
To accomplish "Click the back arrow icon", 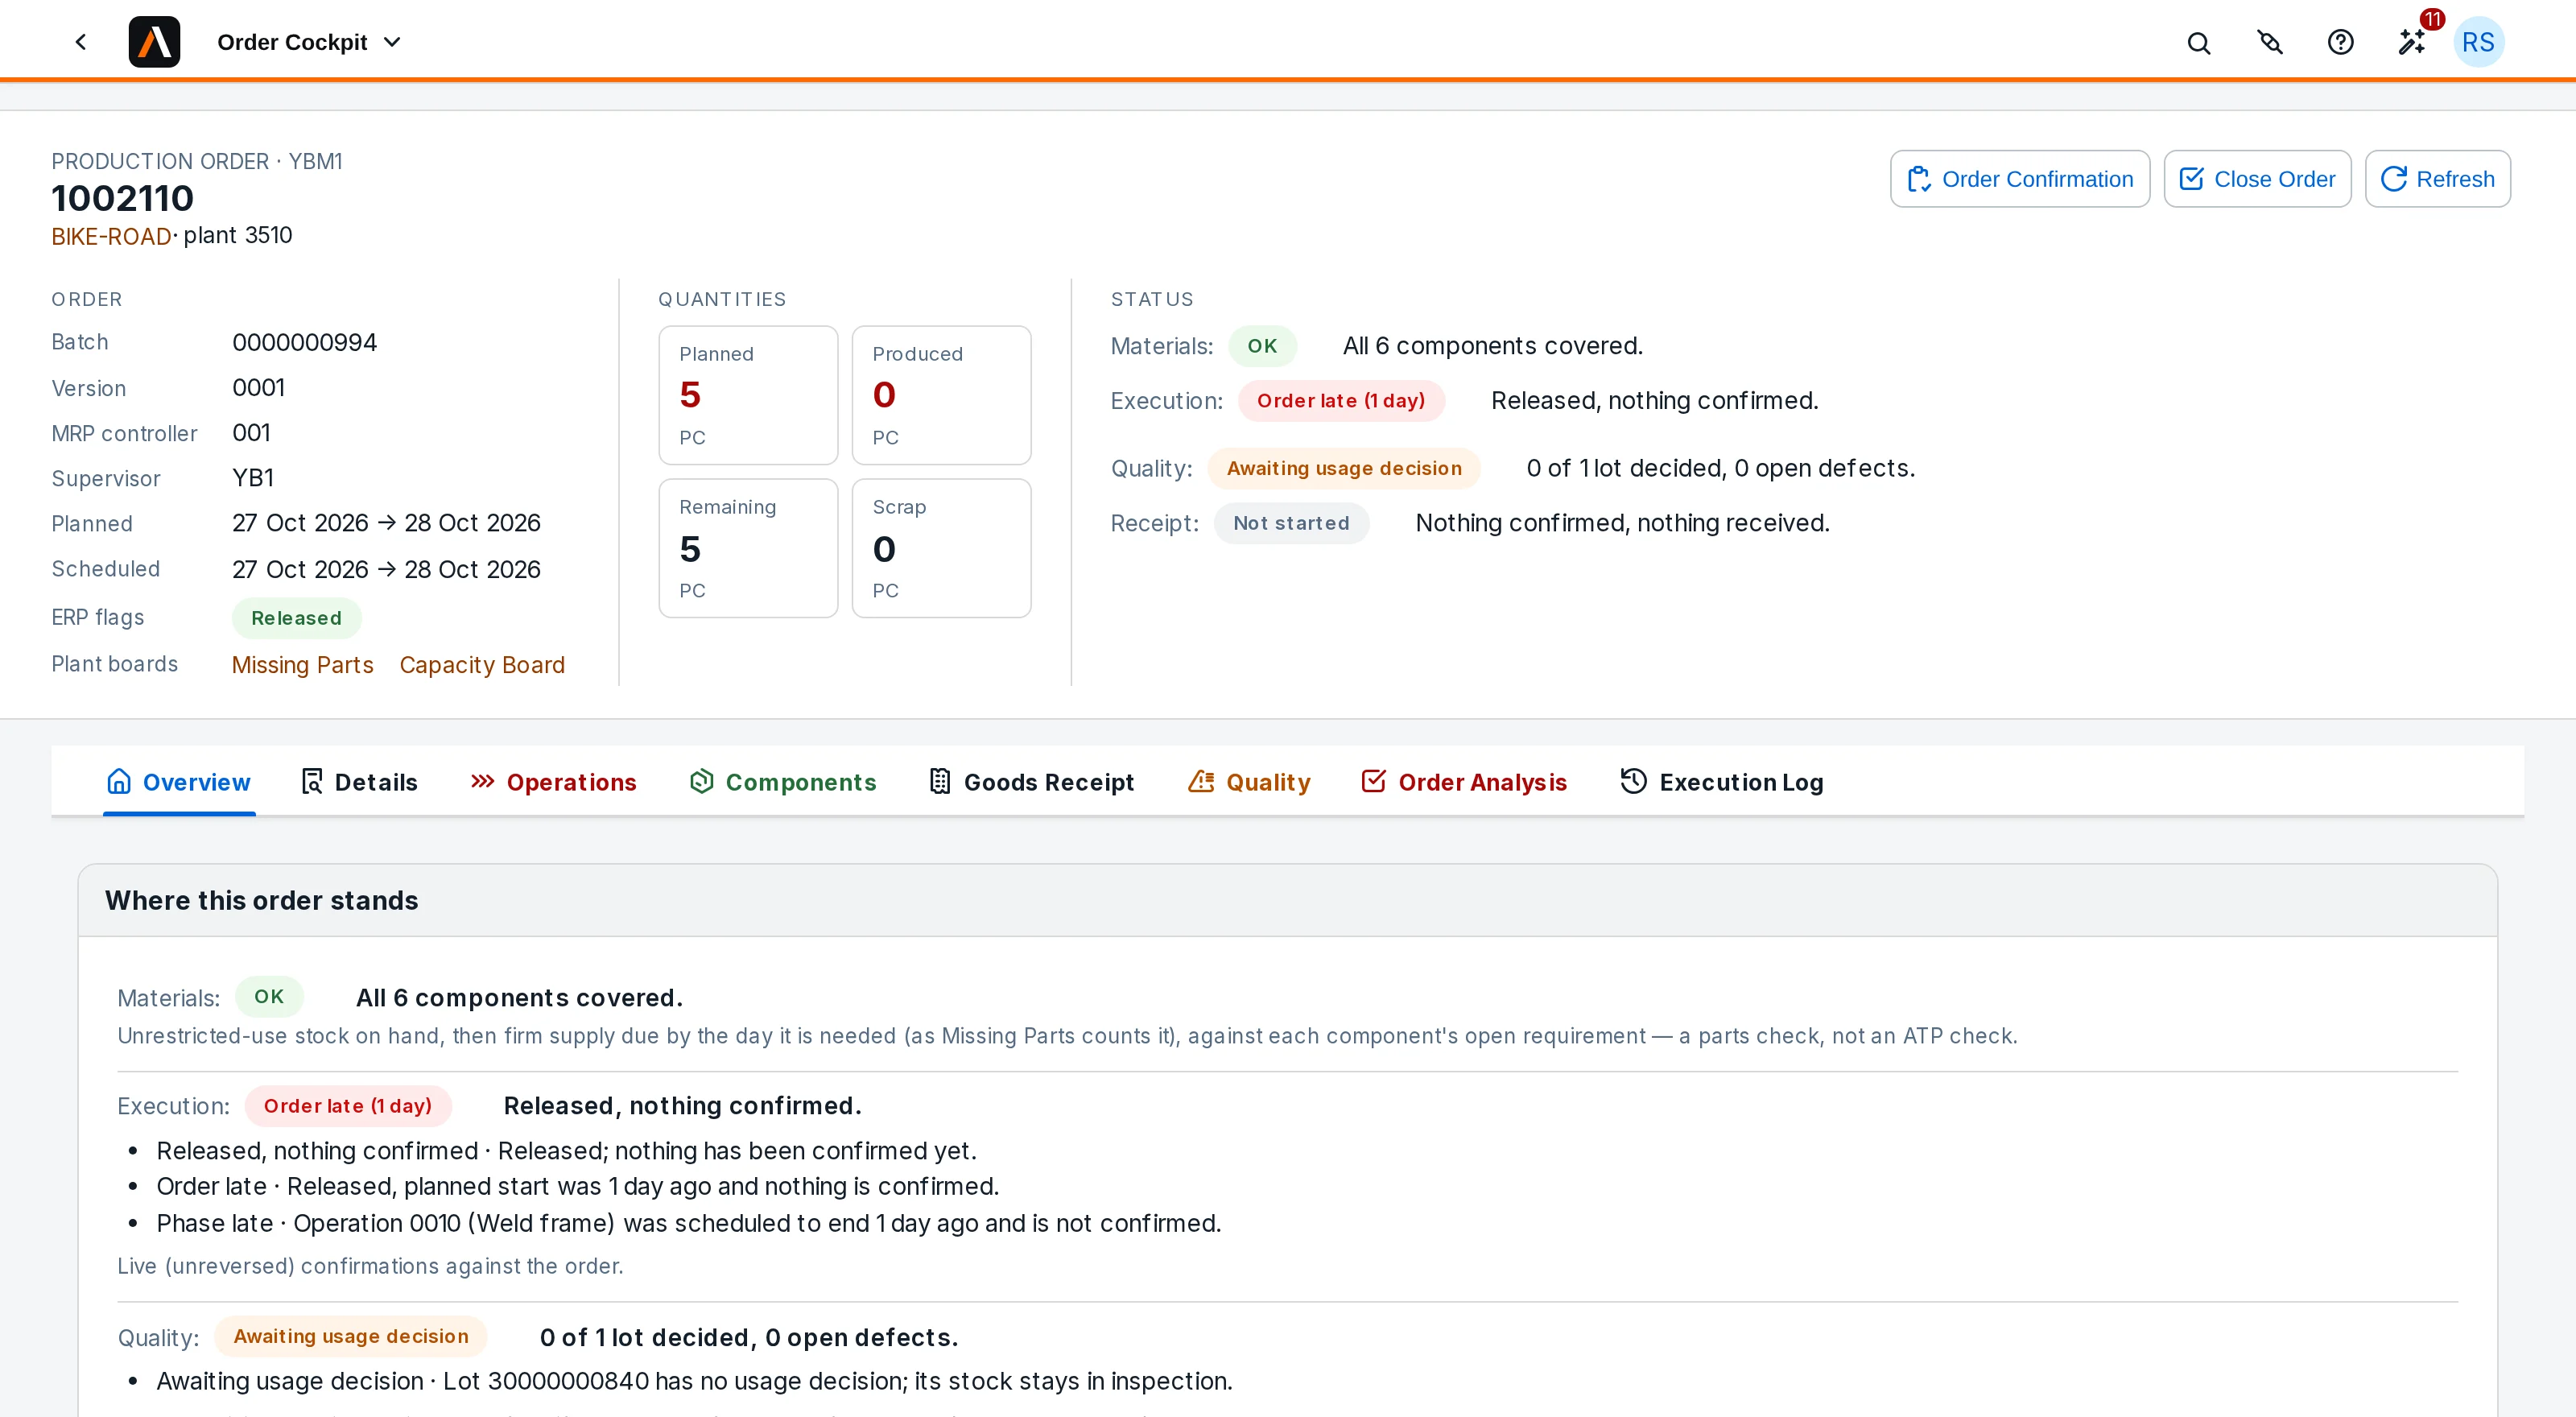I will click(x=81, y=42).
